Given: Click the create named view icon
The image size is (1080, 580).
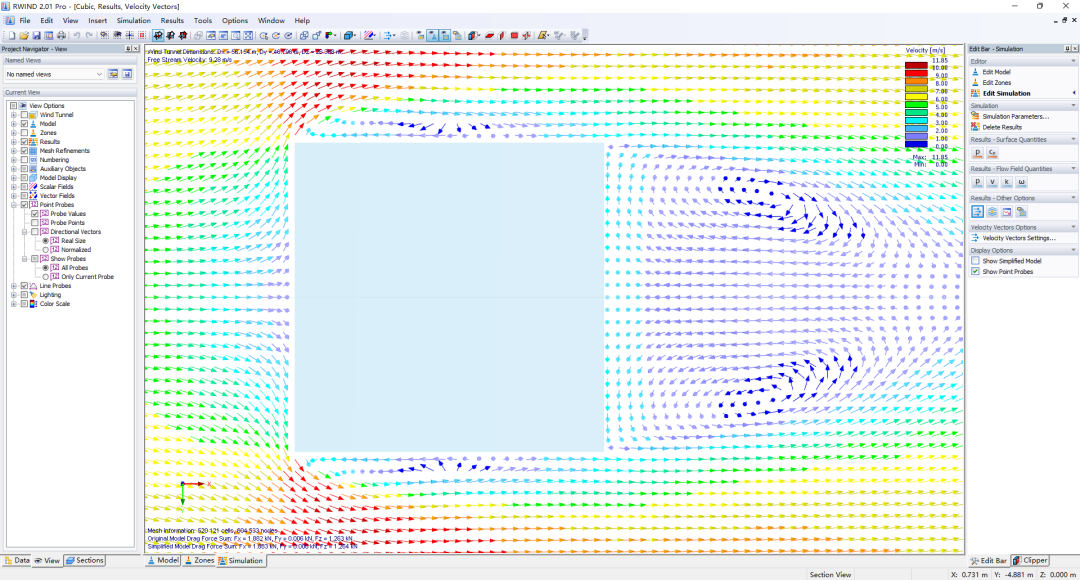Looking at the screenshot, I should (113, 74).
